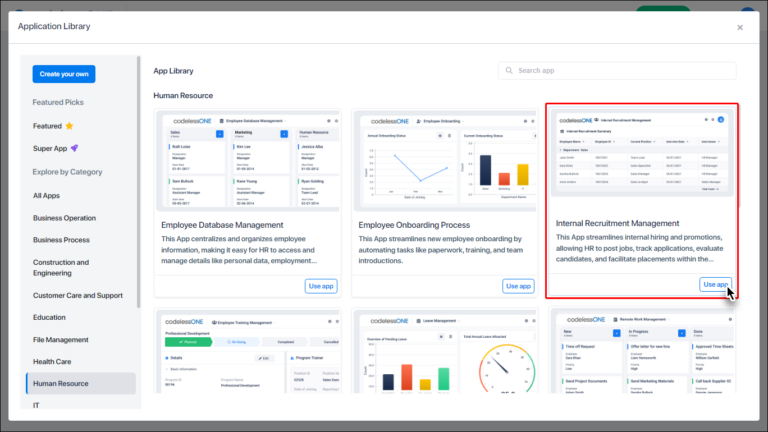Open the Business Operation category
This screenshot has width=768, height=432.
(64, 218)
